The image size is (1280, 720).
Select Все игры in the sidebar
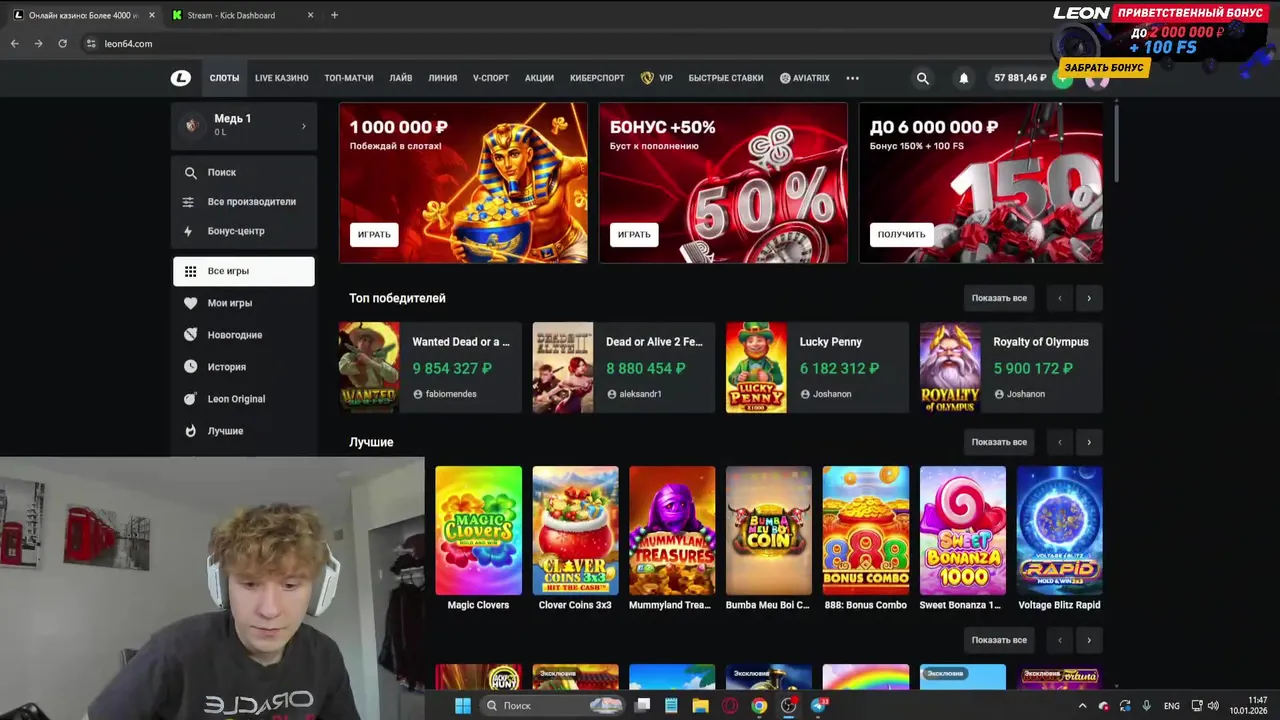point(243,271)
